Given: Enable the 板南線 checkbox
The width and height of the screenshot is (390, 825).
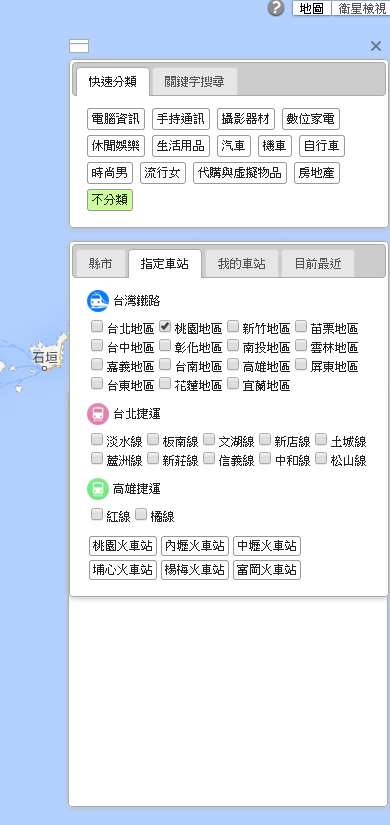Looking at the screenshot, I should [x=153, y=439].
